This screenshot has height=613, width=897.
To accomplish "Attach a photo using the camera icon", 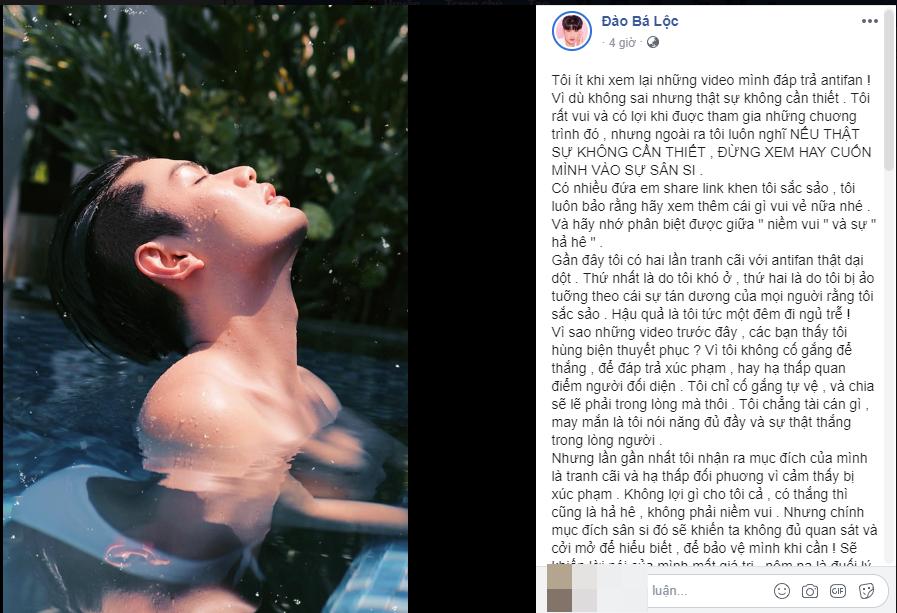I will [809, 591].
